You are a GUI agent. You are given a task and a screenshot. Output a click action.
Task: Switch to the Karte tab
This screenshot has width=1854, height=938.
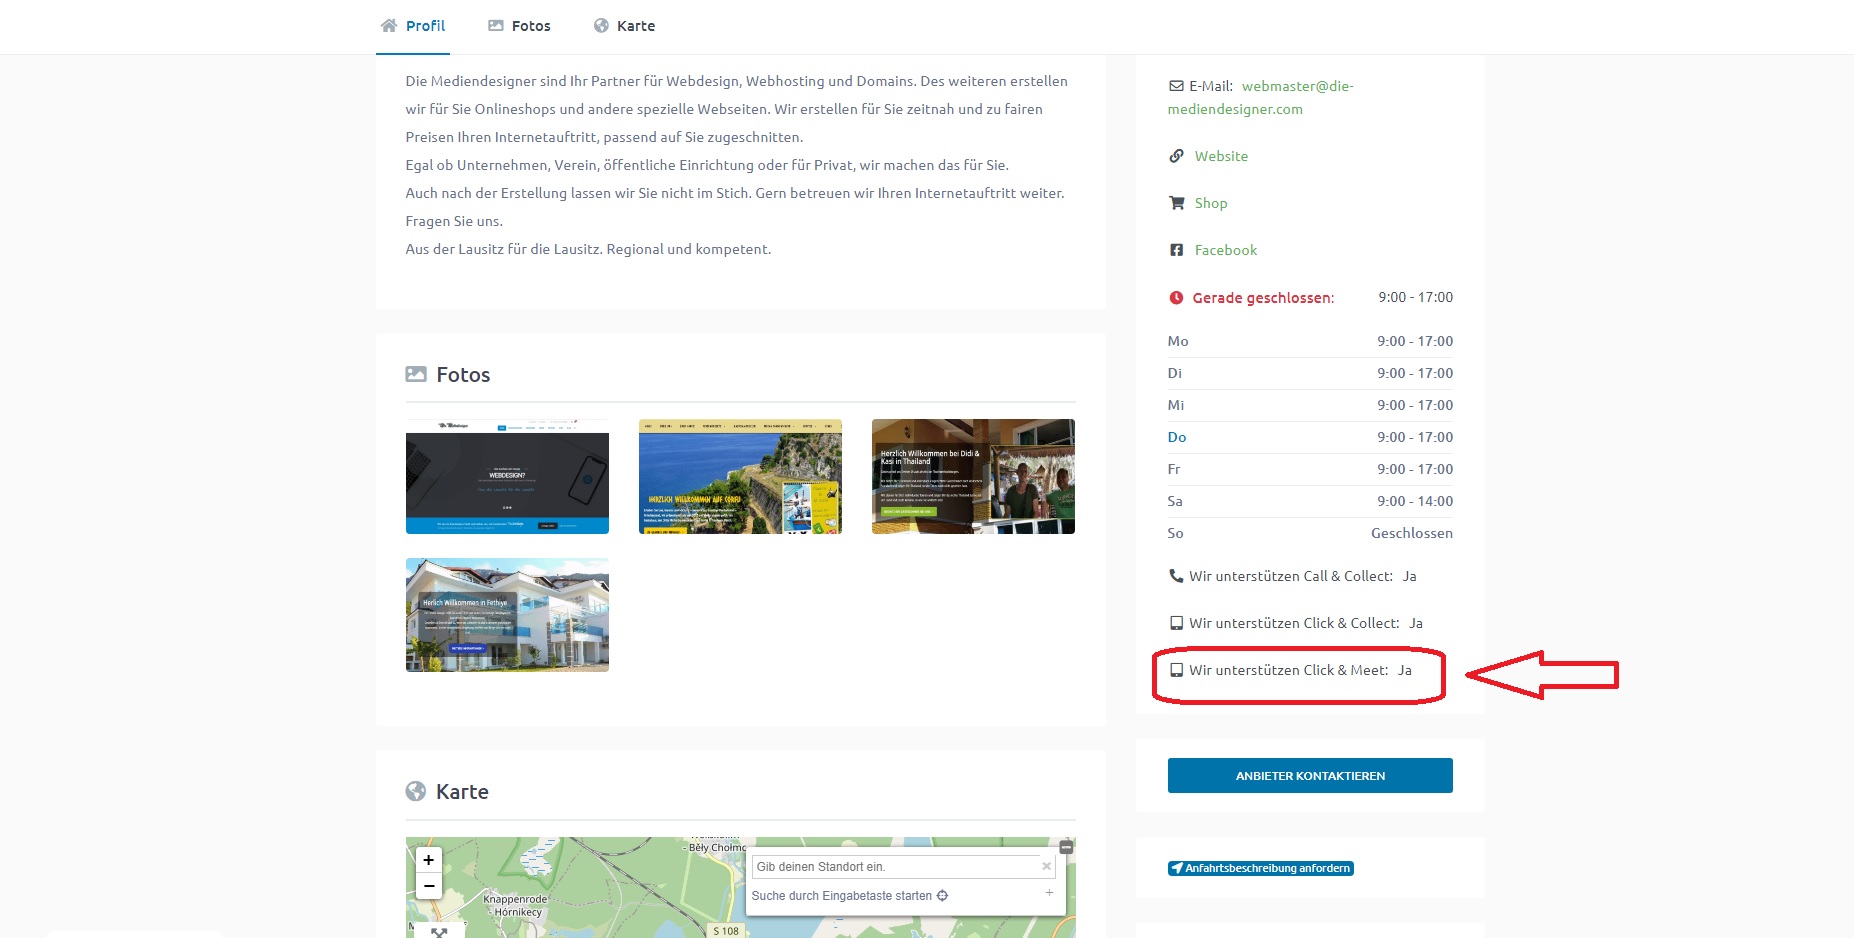click(x=624, y=26)
